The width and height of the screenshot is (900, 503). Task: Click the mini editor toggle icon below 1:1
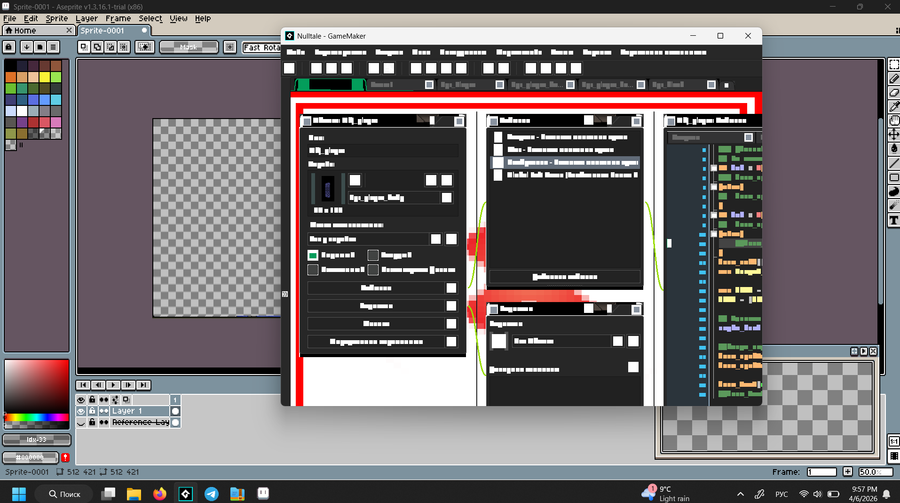pyautogui.click(x=894, y=456)
